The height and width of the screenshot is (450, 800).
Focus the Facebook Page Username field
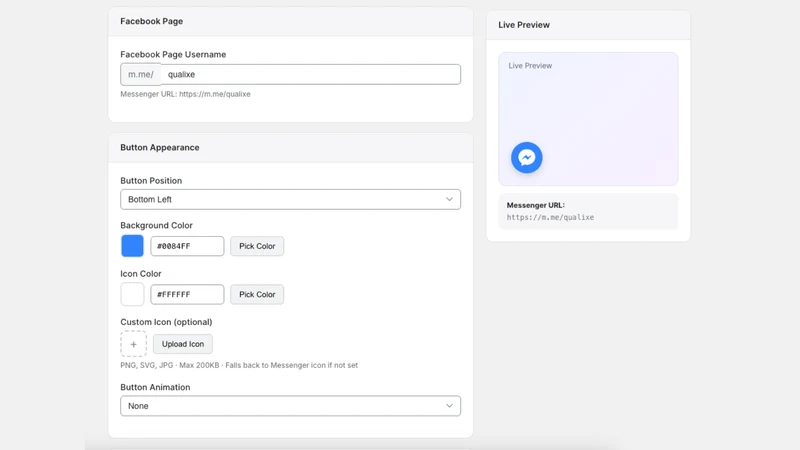tap(311, 74)
